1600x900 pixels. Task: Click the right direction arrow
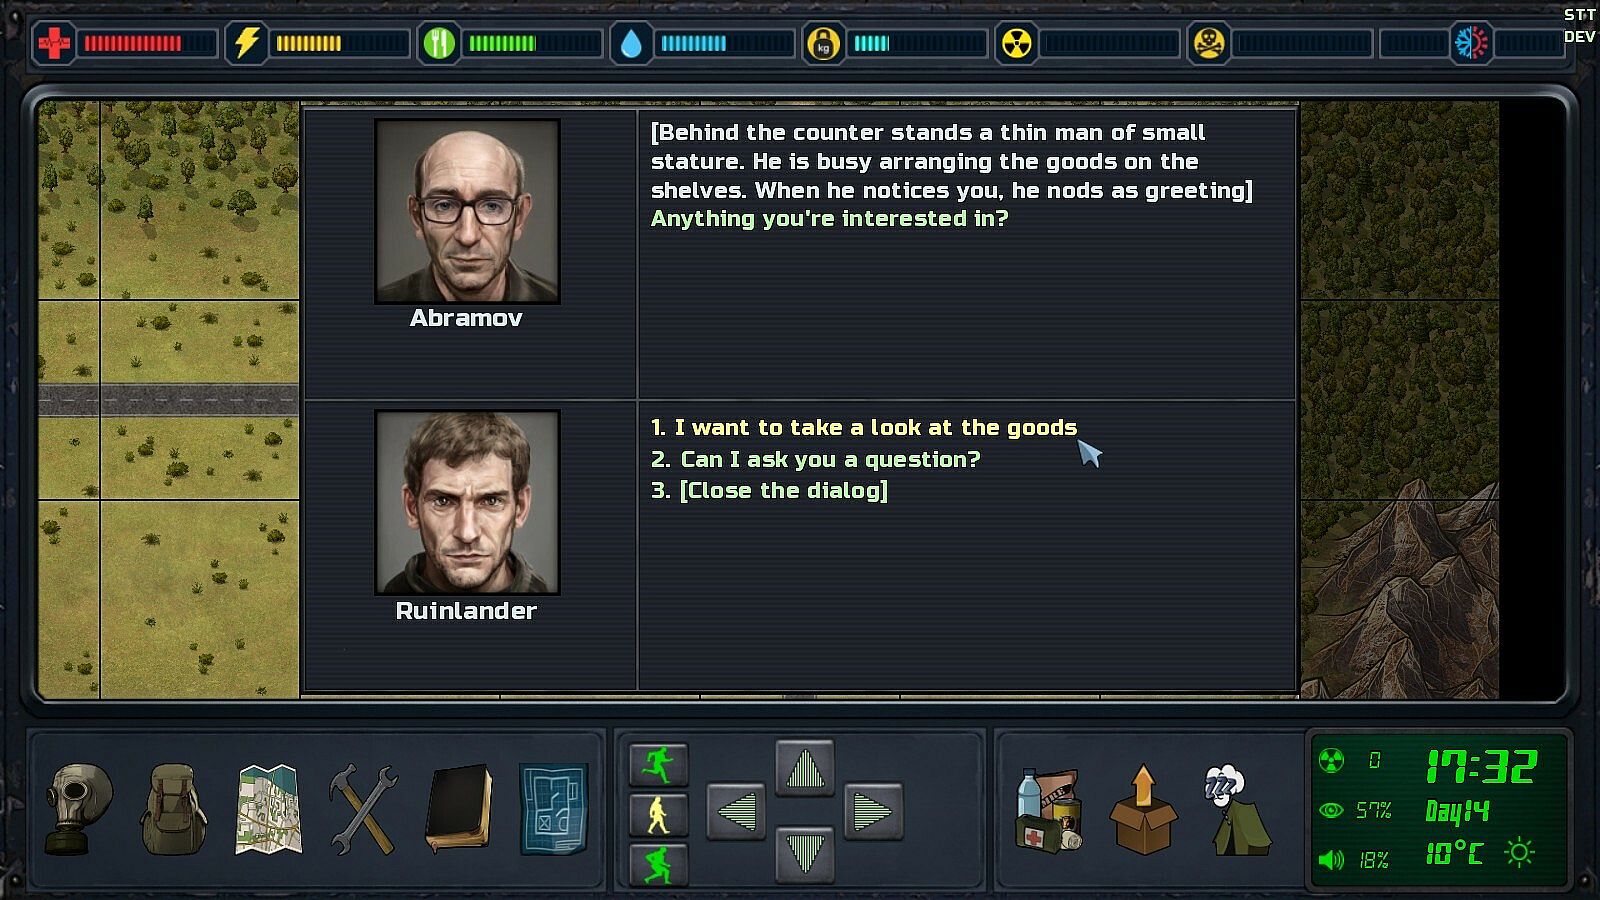pos(874,811)
